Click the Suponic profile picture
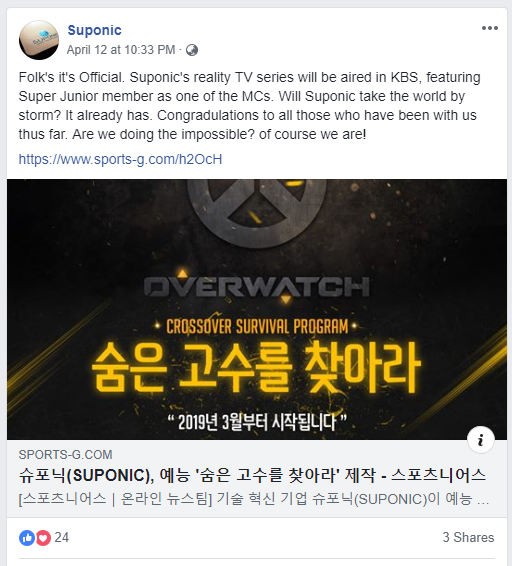The height and width of the screenshot is (566, 512). click(x=39, y=40)
